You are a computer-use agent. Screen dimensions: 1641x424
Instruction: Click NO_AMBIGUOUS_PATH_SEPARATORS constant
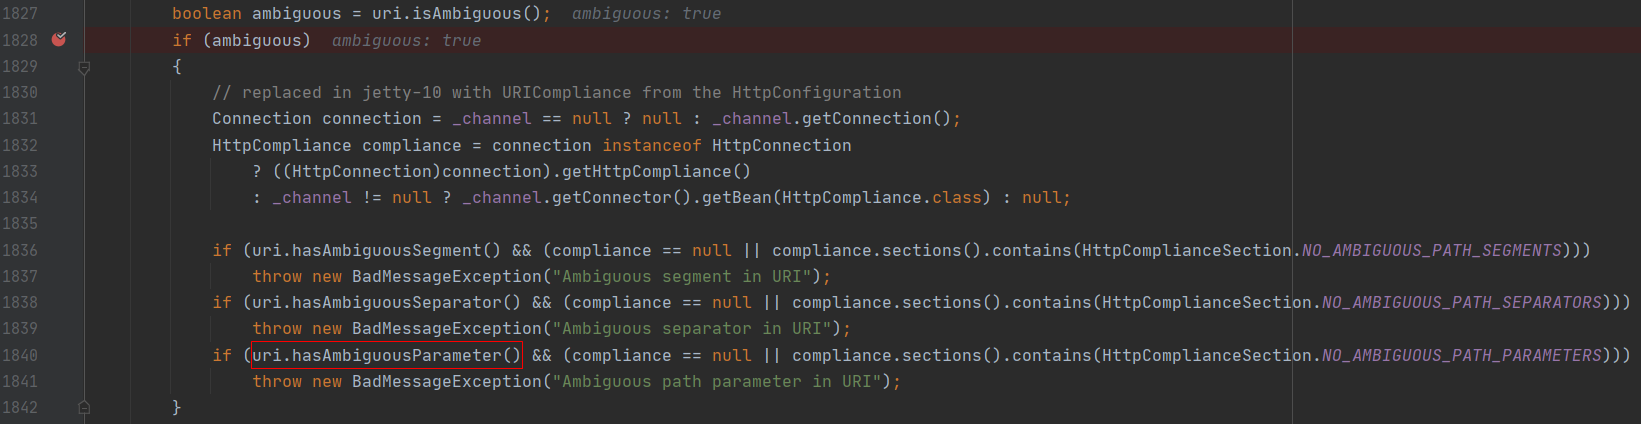(1461, 302)
